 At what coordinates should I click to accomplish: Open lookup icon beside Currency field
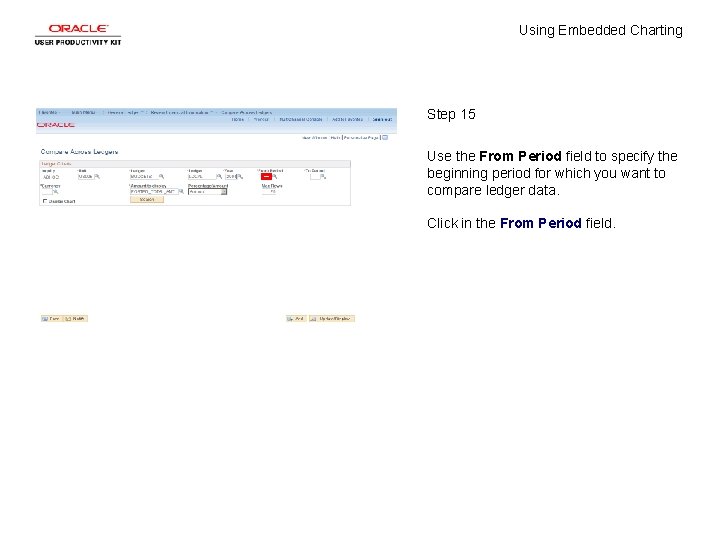(x=56, y=192)
